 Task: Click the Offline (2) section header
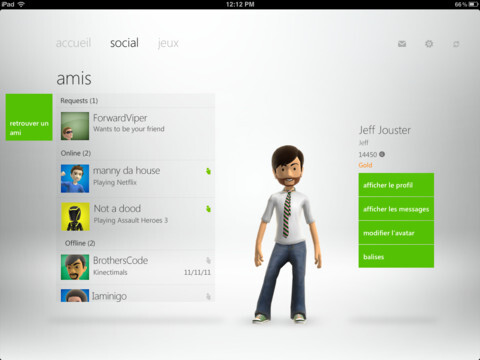click(80, 243)
